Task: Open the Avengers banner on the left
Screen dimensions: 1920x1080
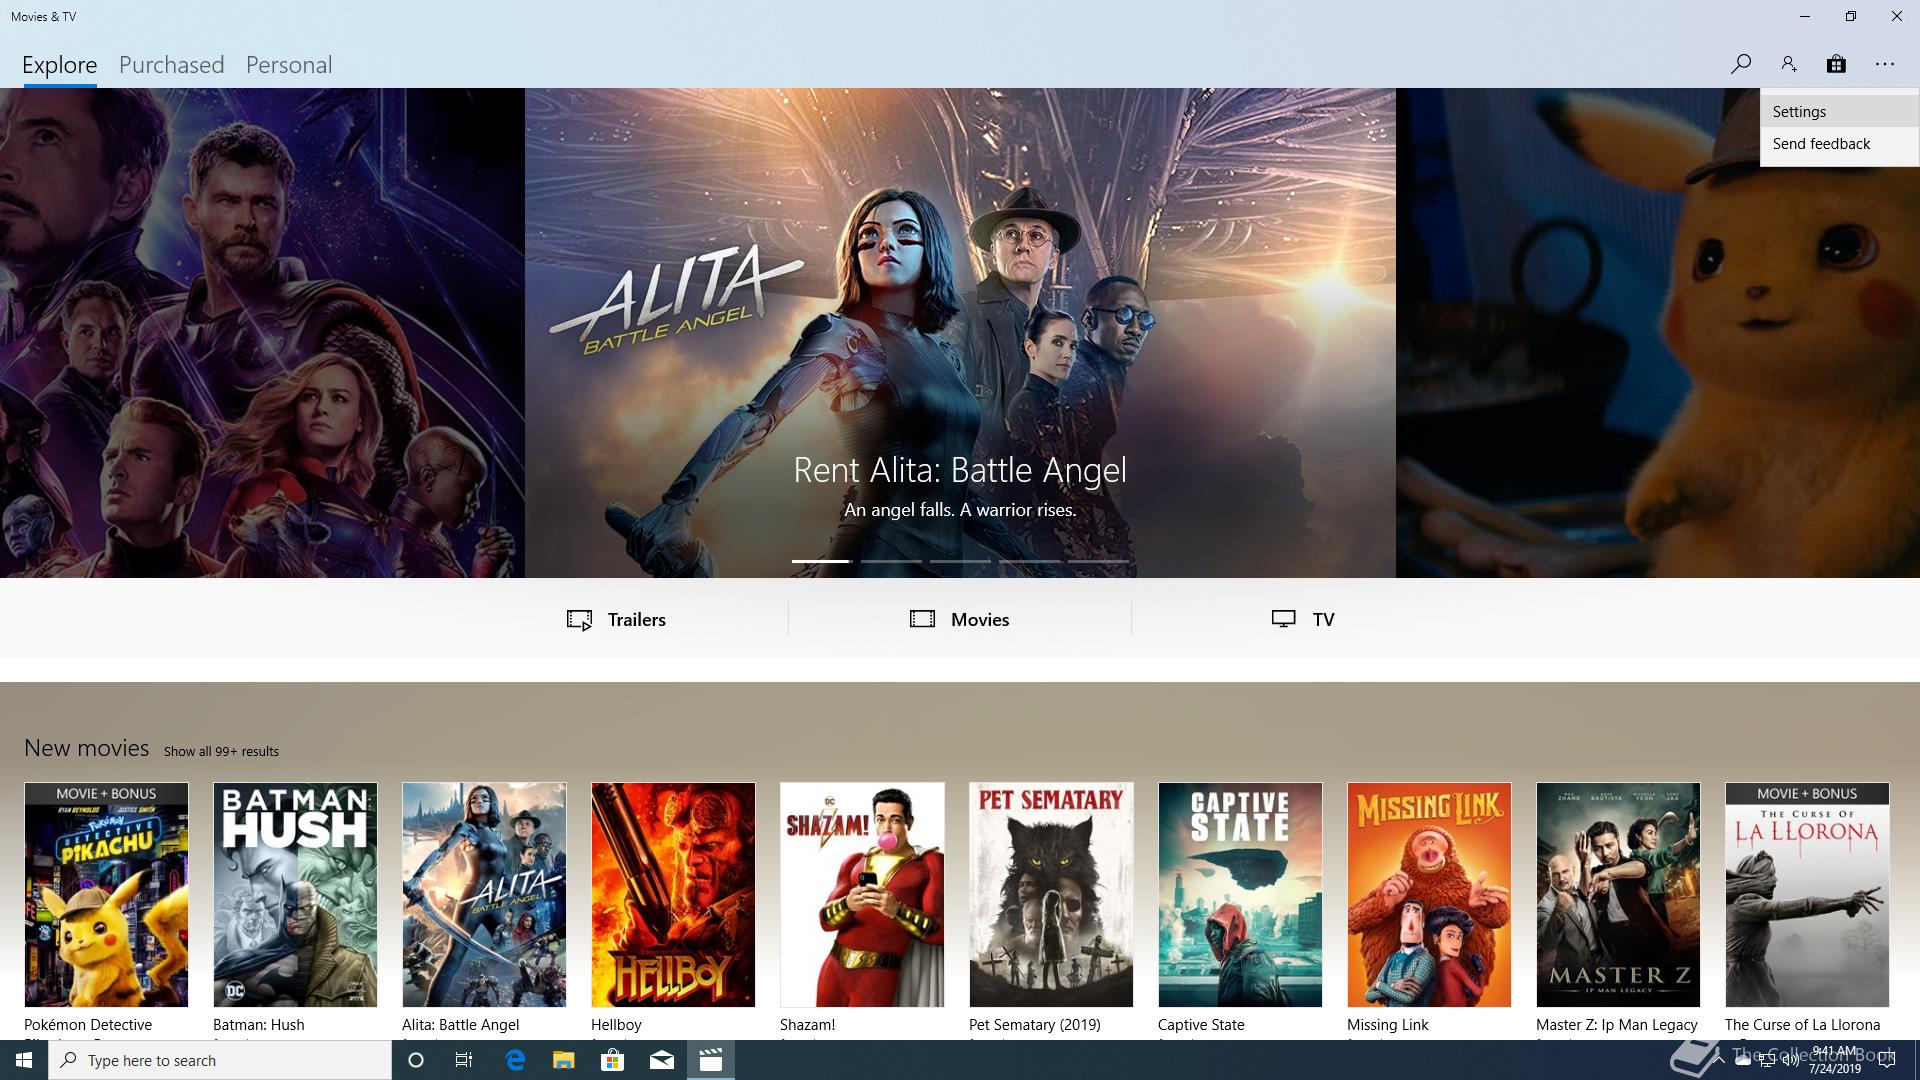Action: click(x=262, y=333)
